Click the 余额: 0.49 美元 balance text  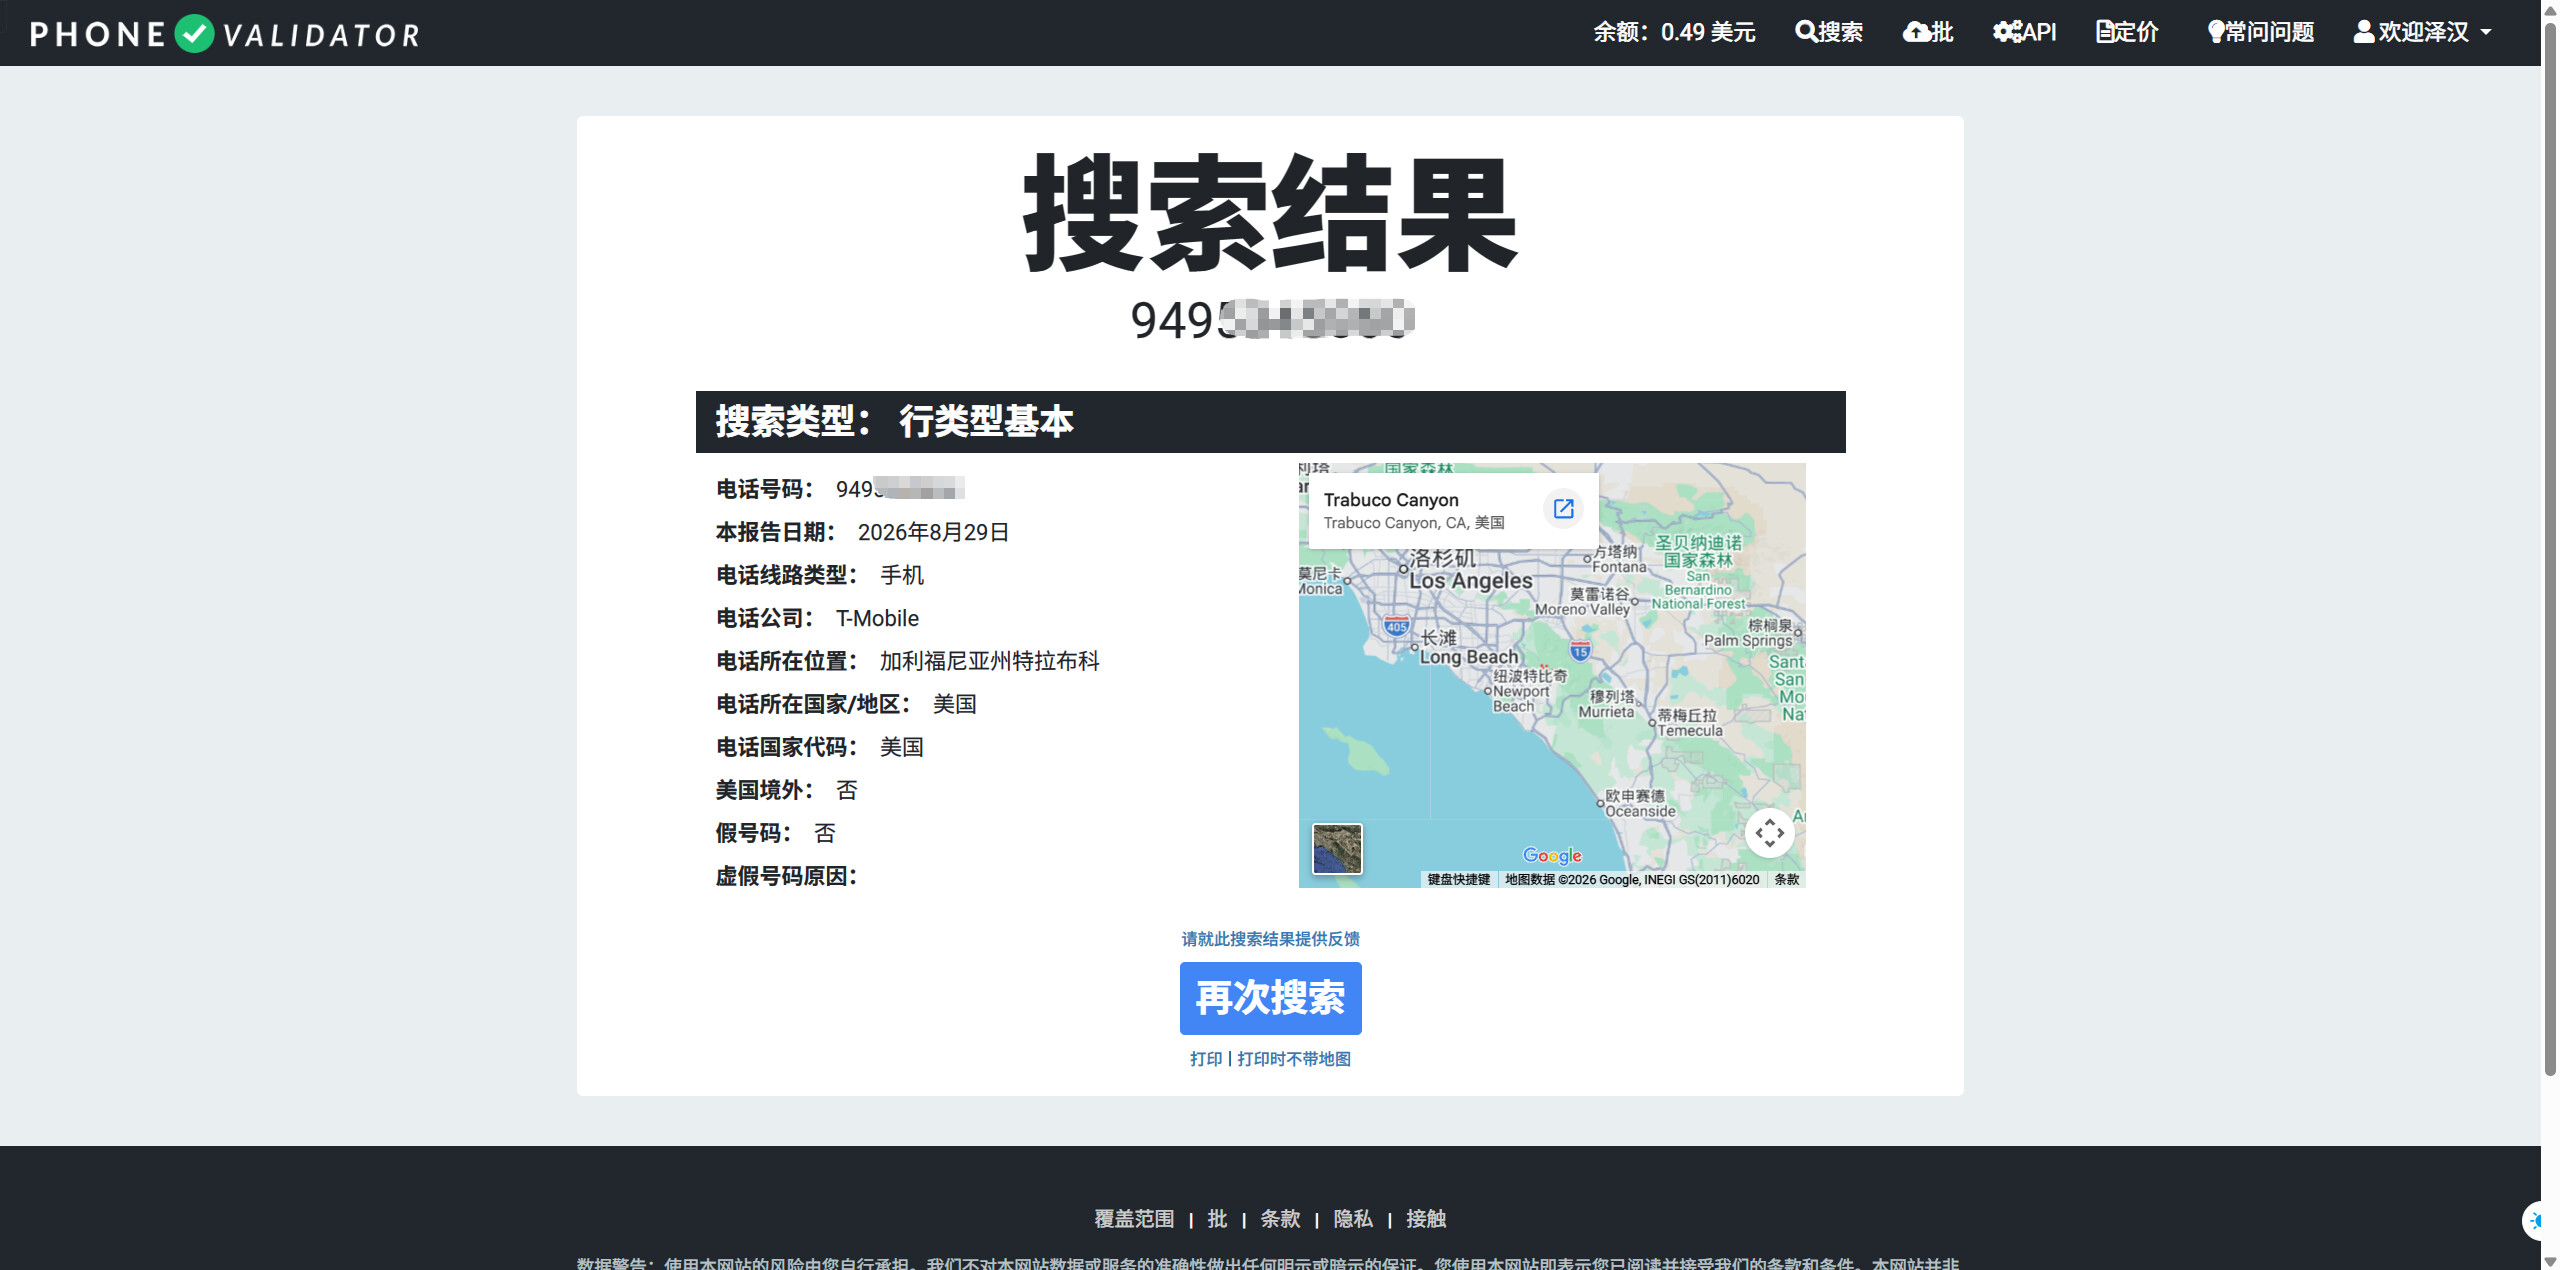pos(1674,32)
